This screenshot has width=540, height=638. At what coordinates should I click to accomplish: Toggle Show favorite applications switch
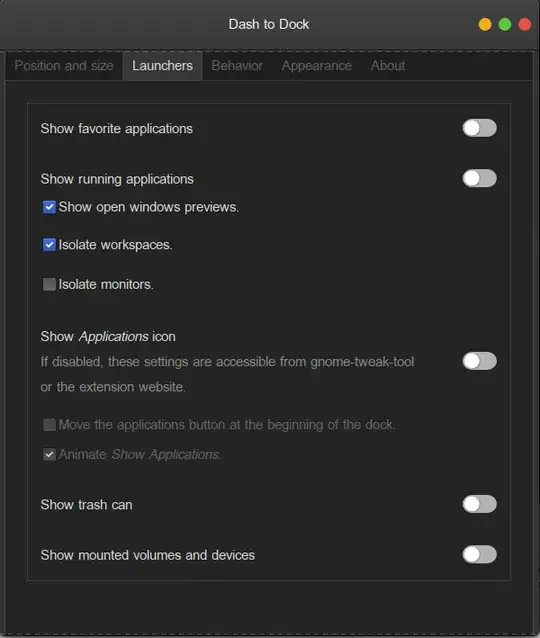pos(479,128)
